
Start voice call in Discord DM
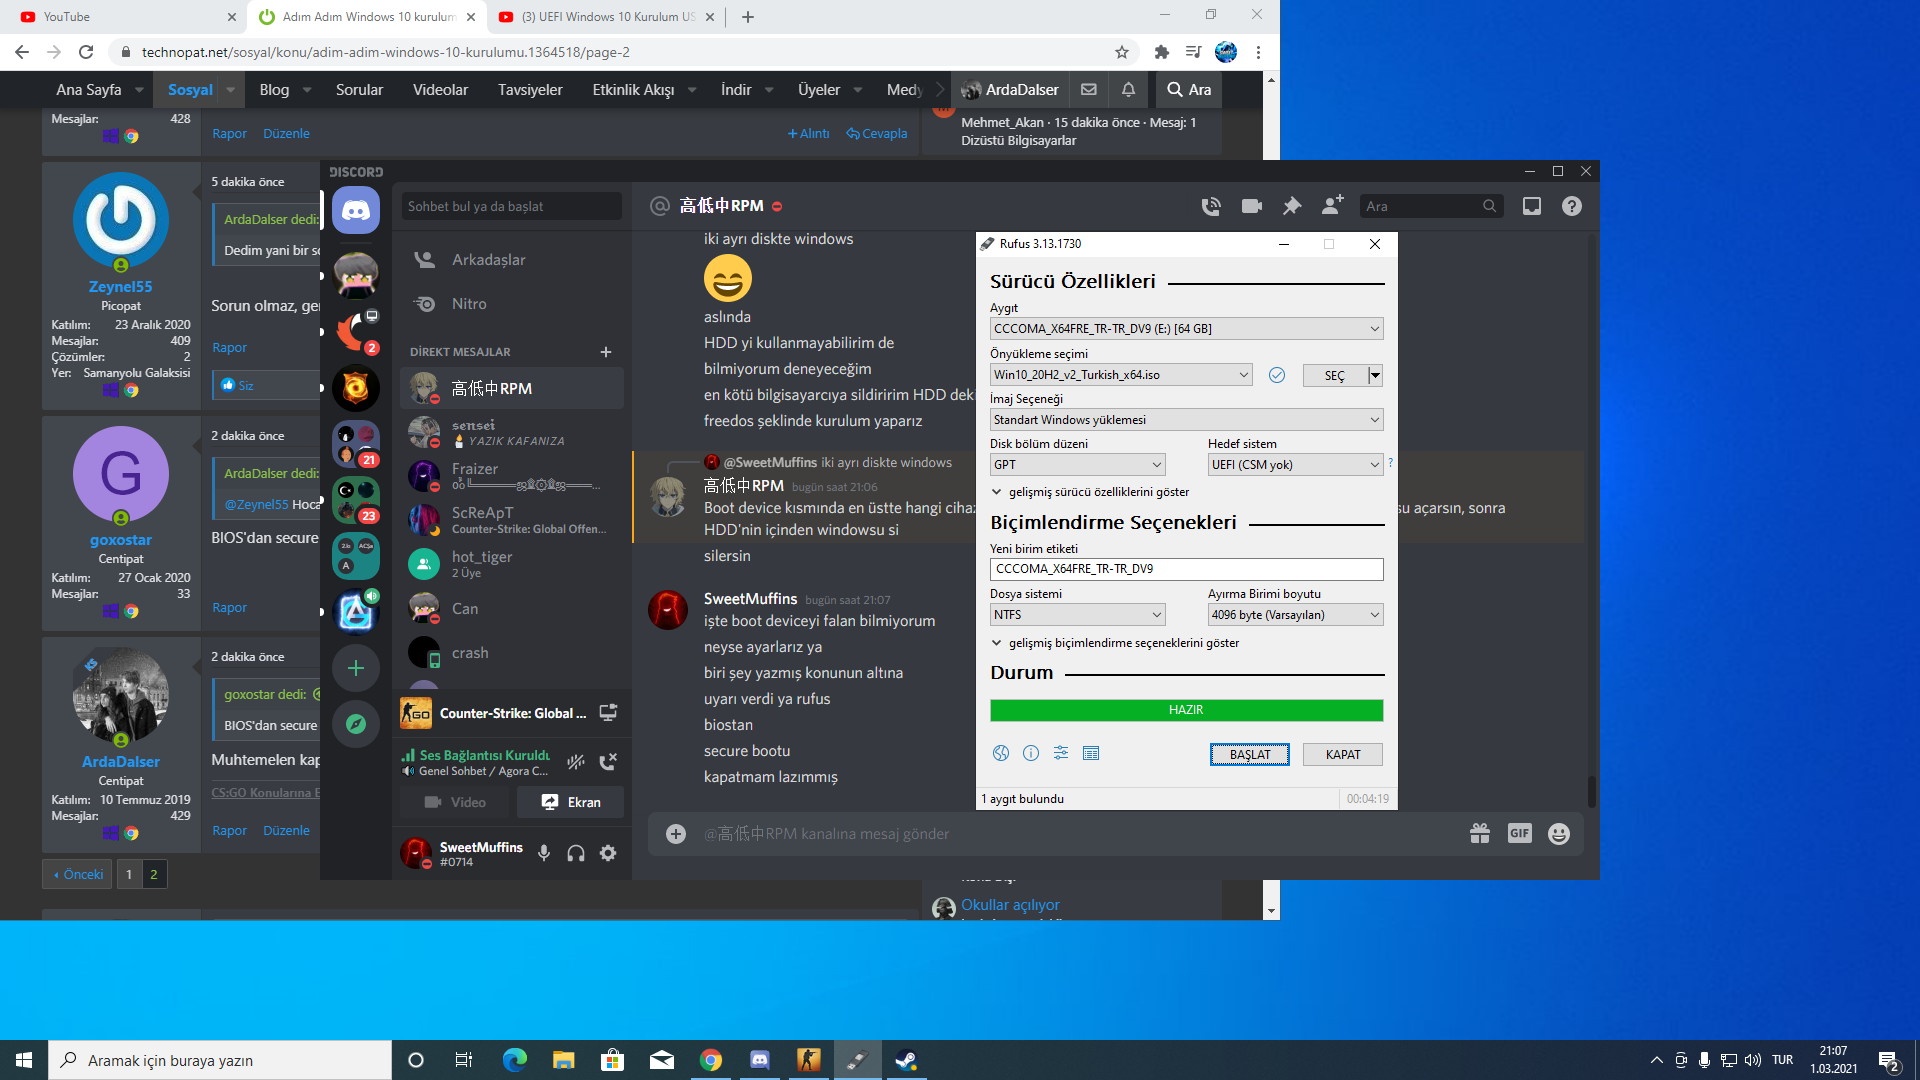(1211, 206)
